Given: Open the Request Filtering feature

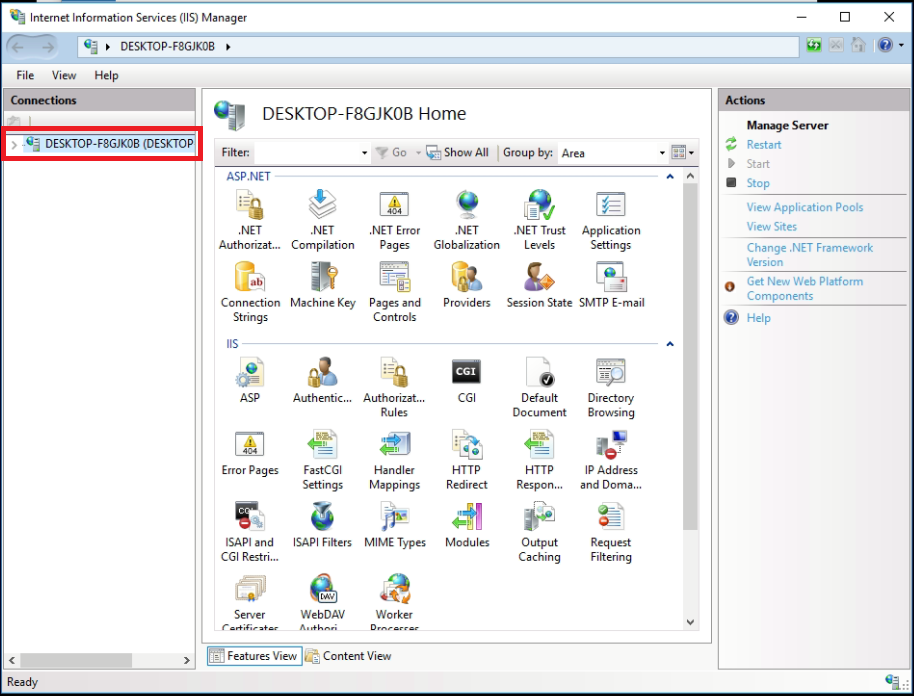Looking at the screenshot, I should [x=611, y=532].
